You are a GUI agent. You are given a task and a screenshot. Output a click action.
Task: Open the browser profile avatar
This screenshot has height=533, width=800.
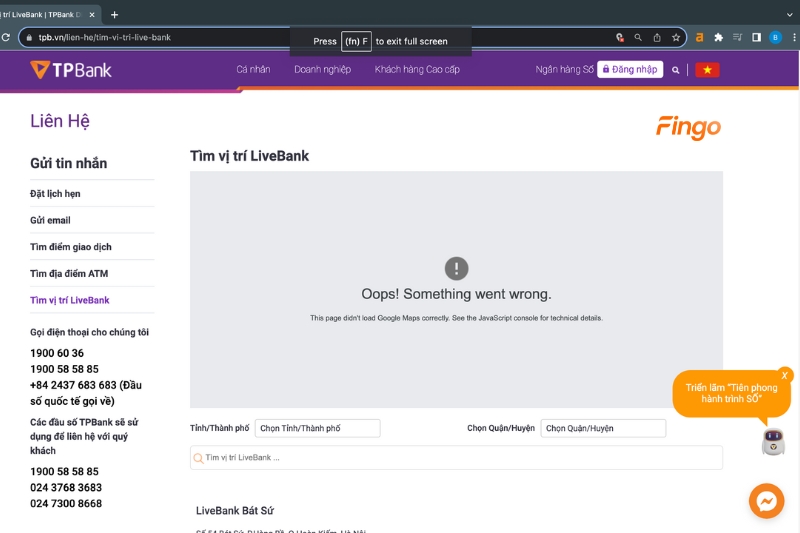click(775, 37)
